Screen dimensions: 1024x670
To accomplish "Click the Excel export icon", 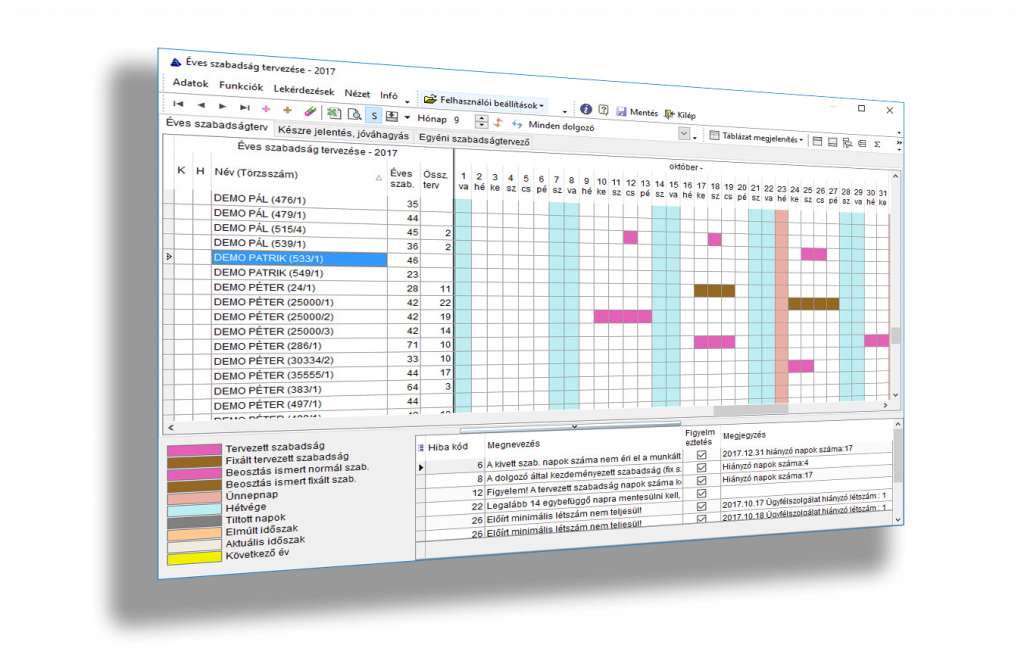I will (x=334, y=111).
